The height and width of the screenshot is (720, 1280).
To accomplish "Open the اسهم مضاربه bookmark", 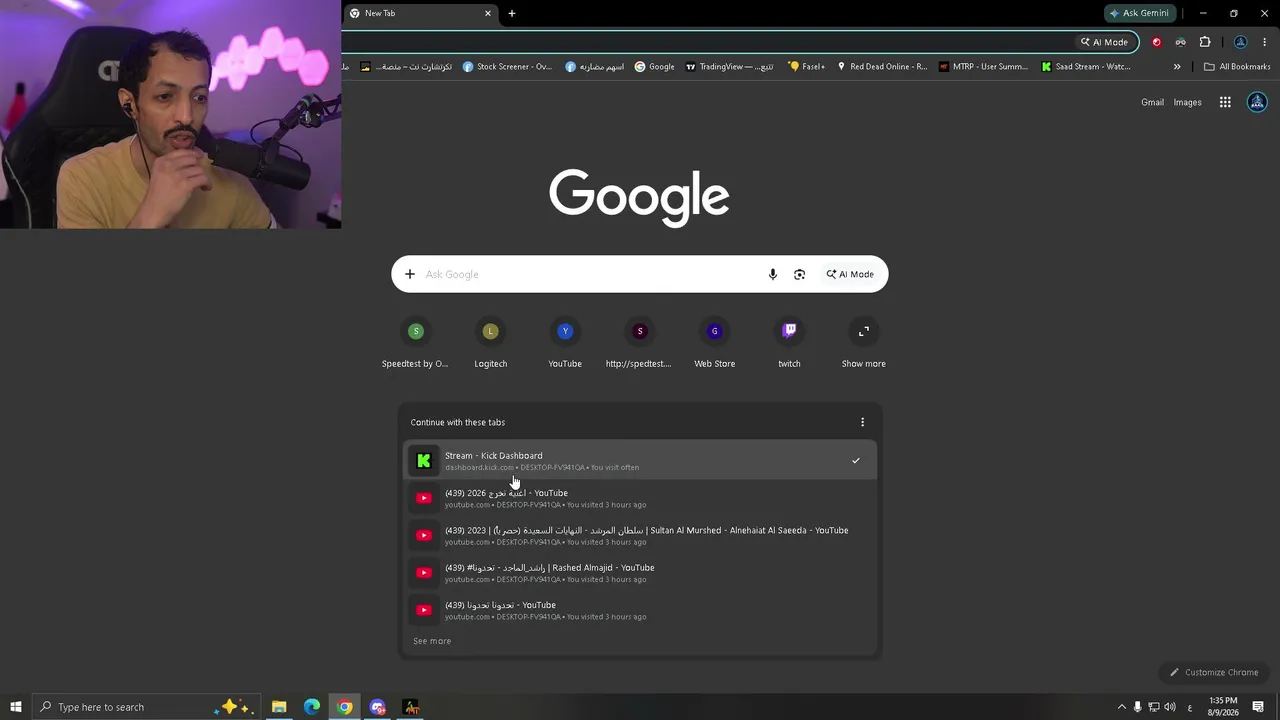I will 594,67.
